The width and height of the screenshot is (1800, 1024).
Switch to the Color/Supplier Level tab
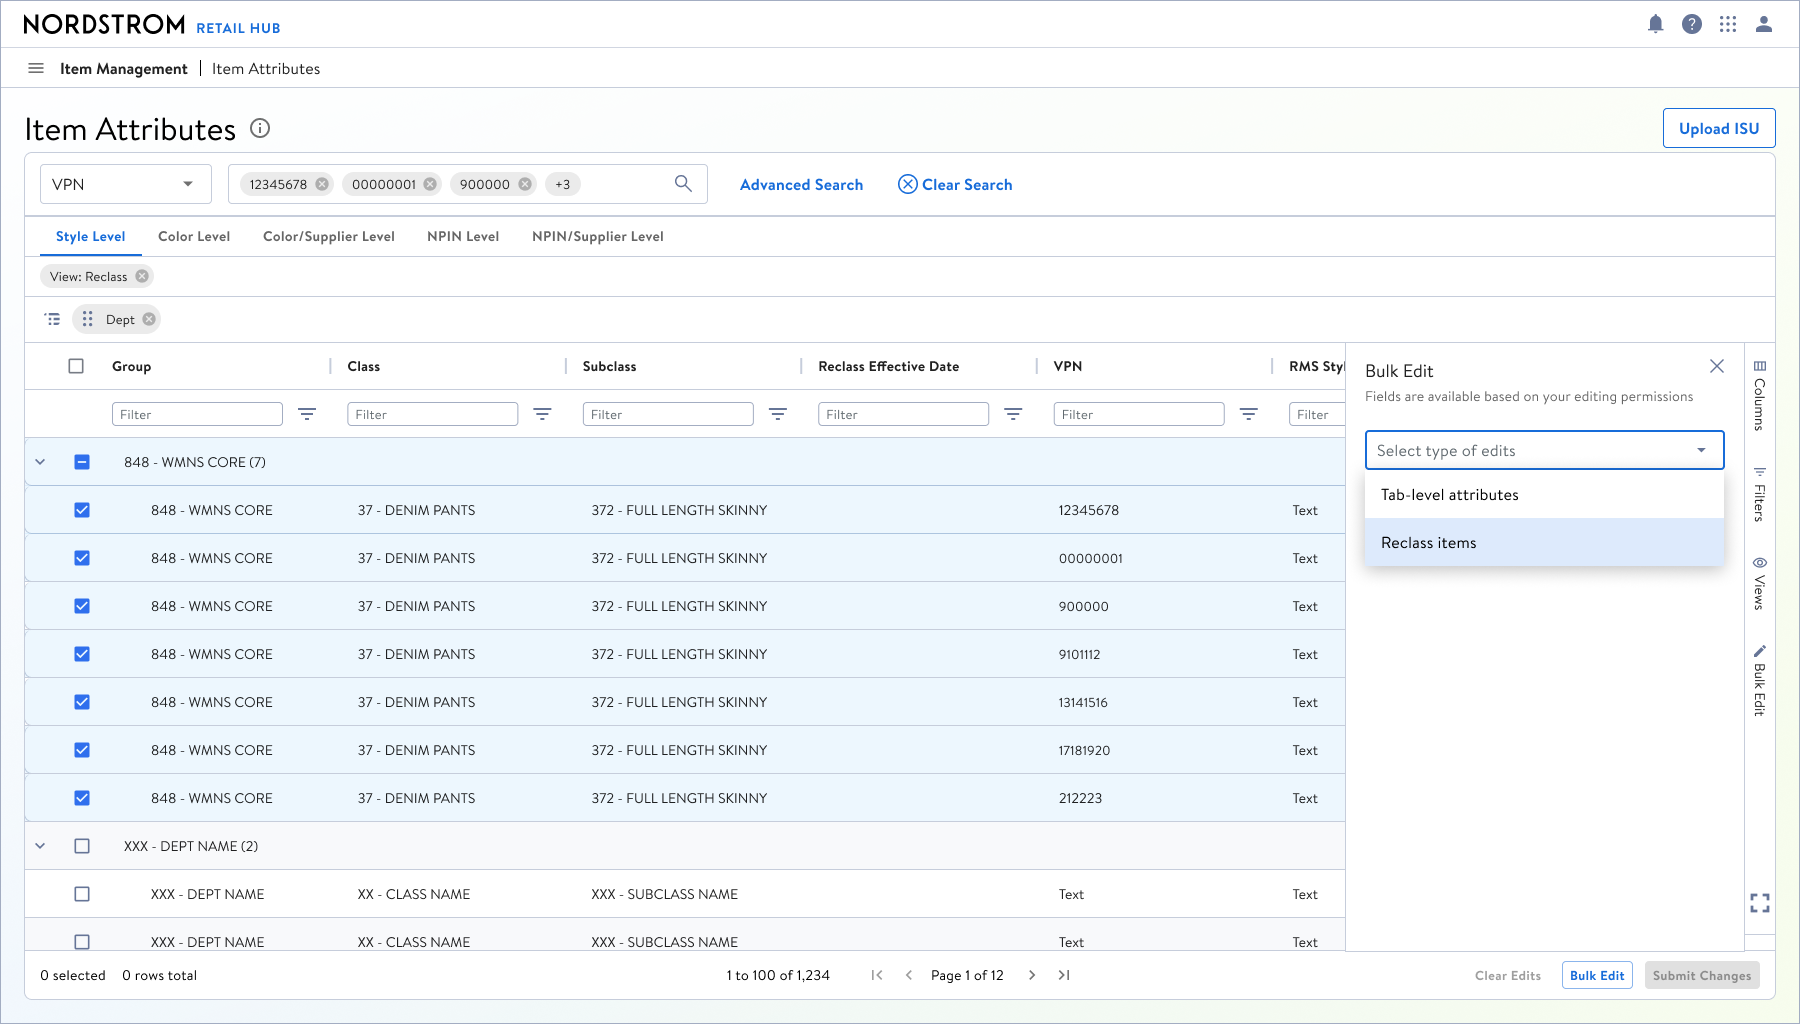tap(329, 236)
